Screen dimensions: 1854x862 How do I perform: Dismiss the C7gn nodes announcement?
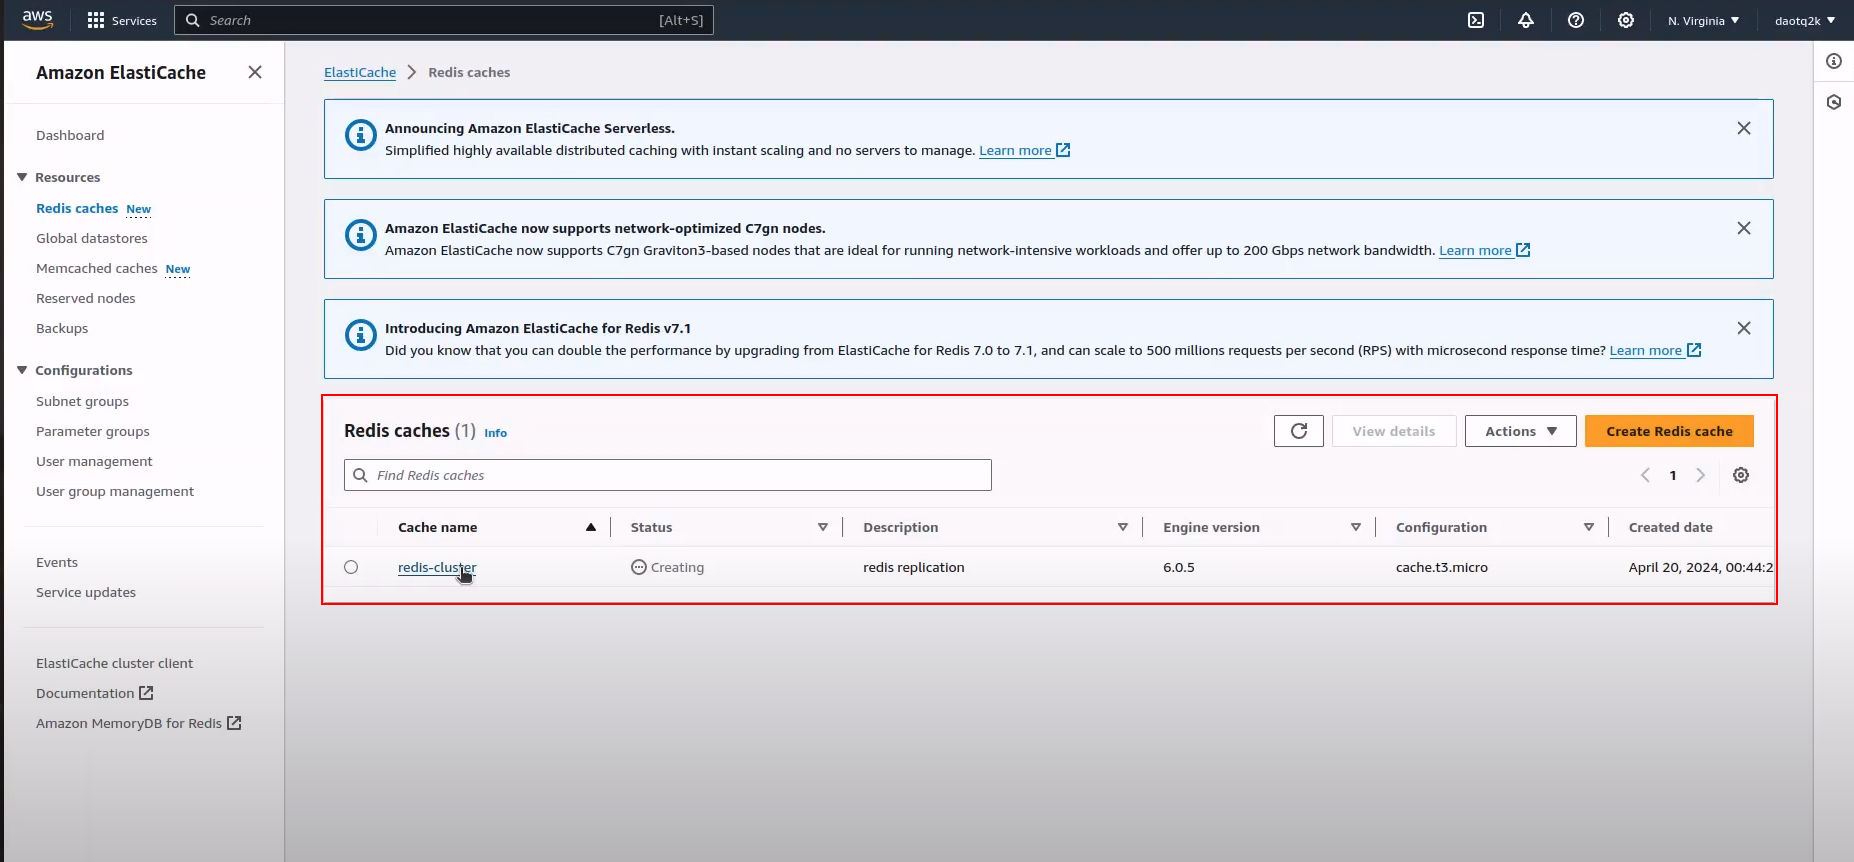point(1744,228)
